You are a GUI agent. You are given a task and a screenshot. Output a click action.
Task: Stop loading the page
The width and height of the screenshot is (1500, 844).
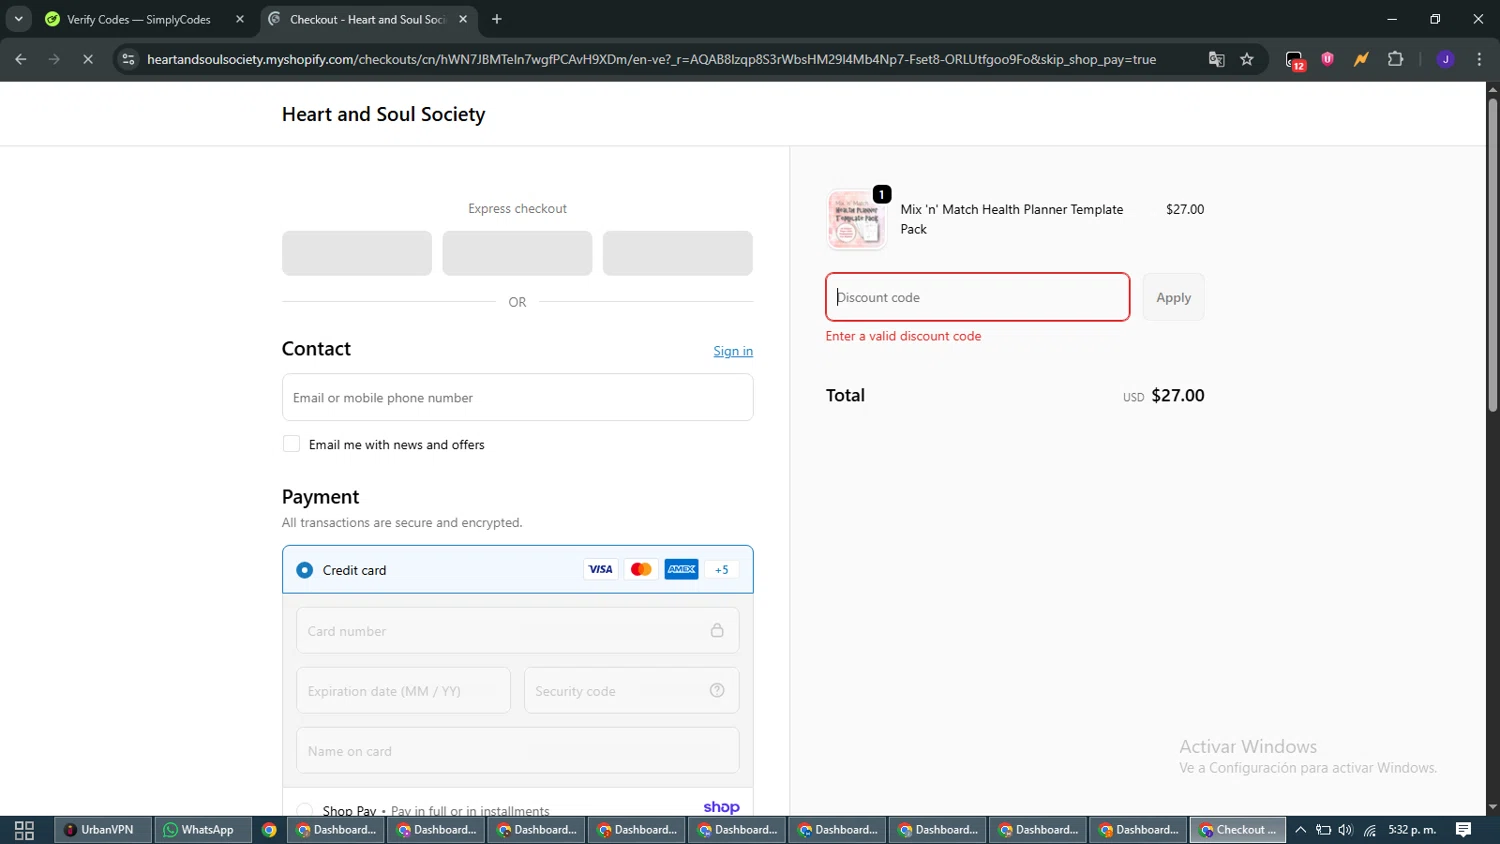coord(88,59)
